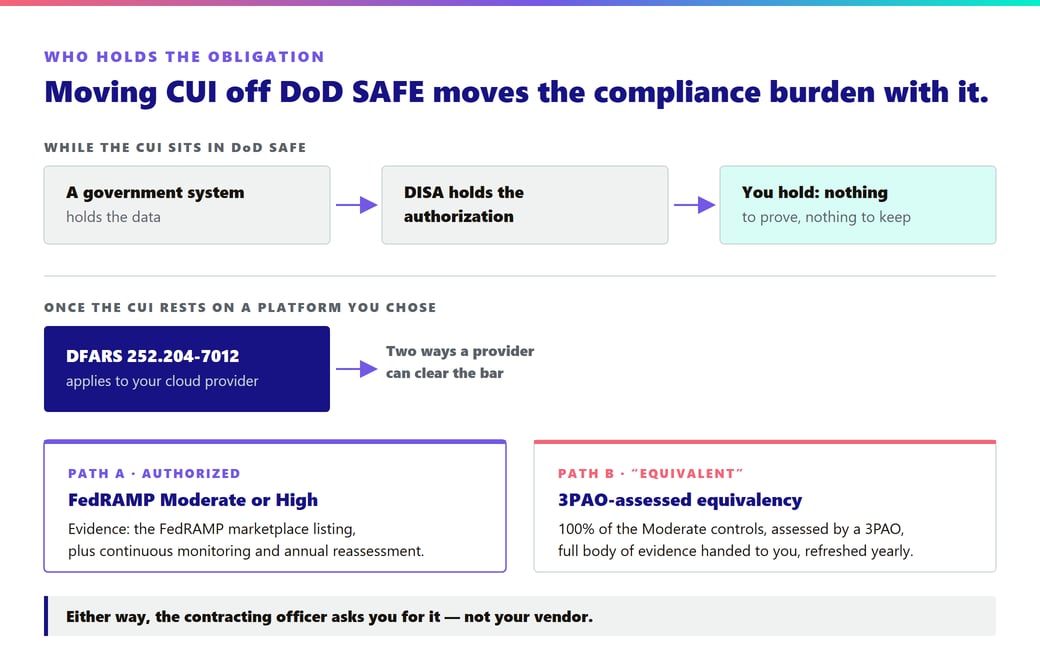The height and width of the screenshot is (660, 1040).
Task: Click 'applies to your cloud provider' text
Action: (x=162, y=381)
